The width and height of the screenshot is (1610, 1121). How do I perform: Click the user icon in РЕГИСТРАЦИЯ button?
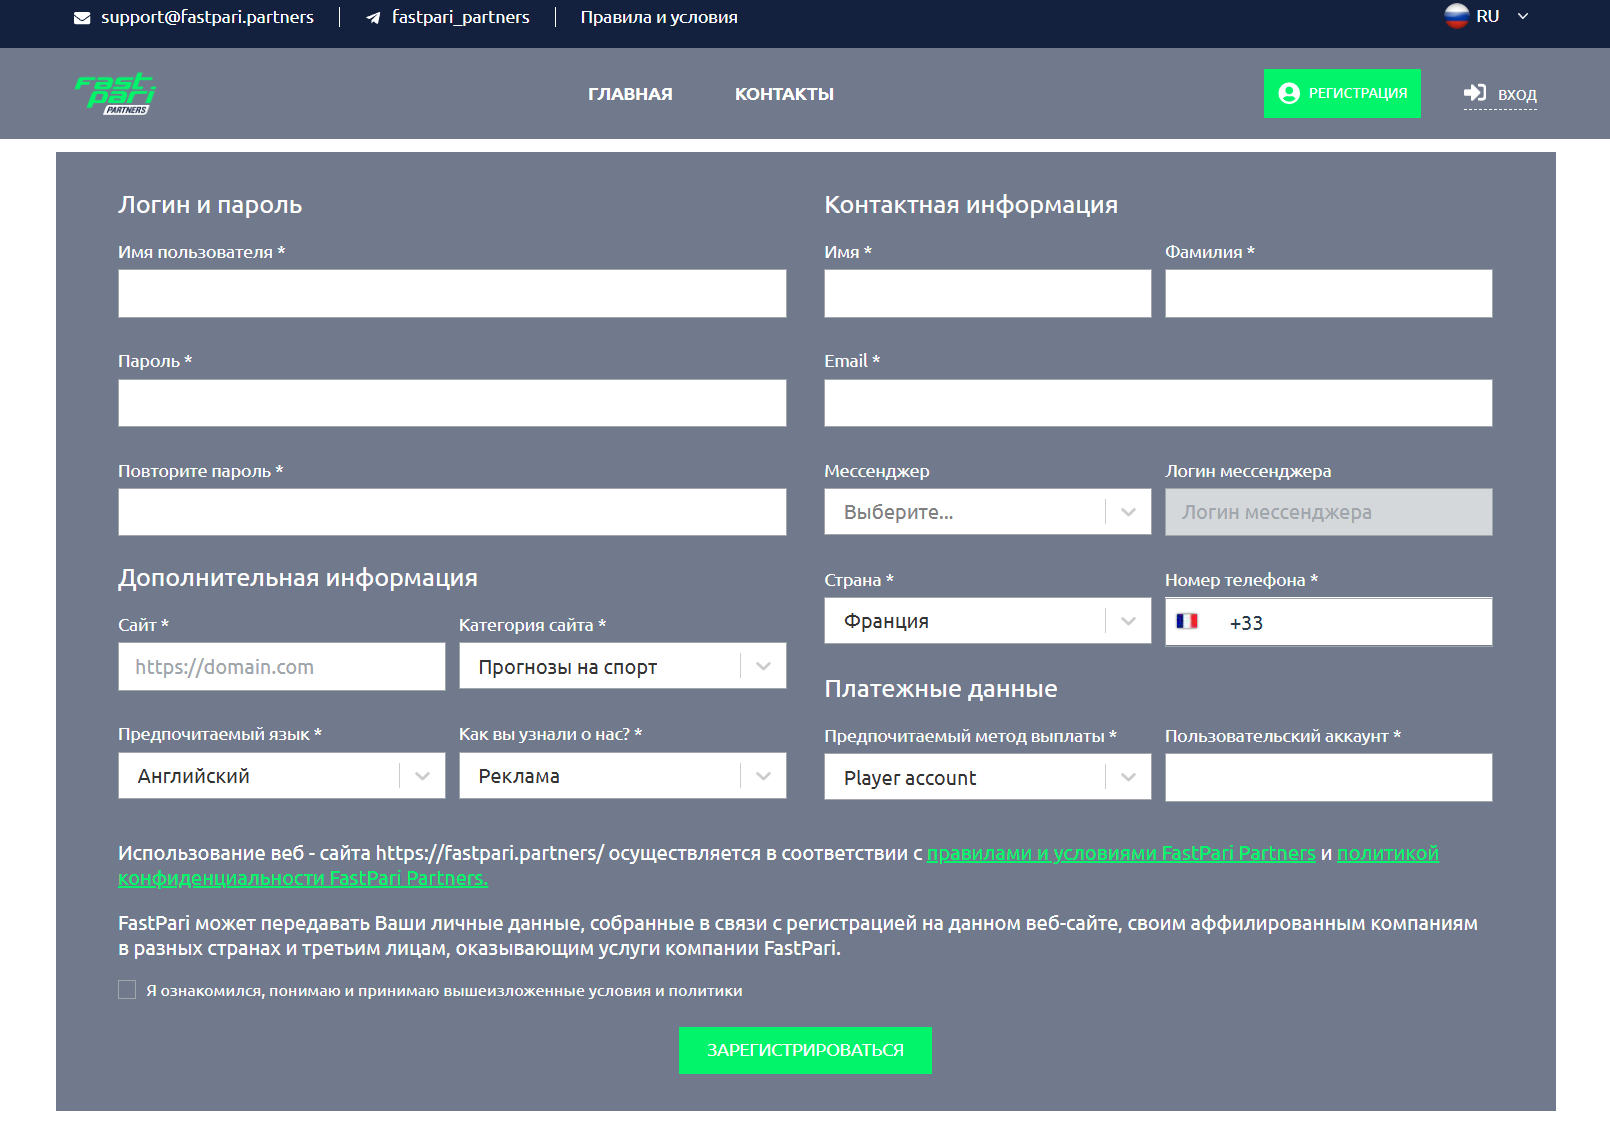pyautogui.click(x=1289, y=93)
